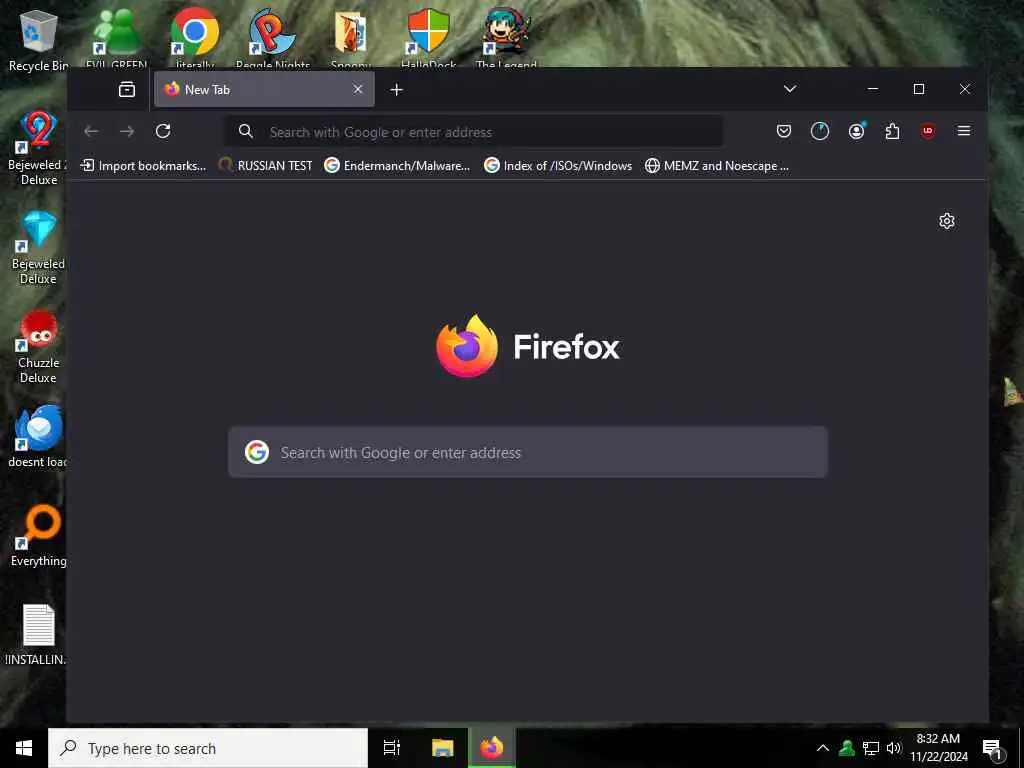Screen dimensions: 1024x768
Task: Open the clock showing 8:32 AM
Action: click(x=938, y=748)
